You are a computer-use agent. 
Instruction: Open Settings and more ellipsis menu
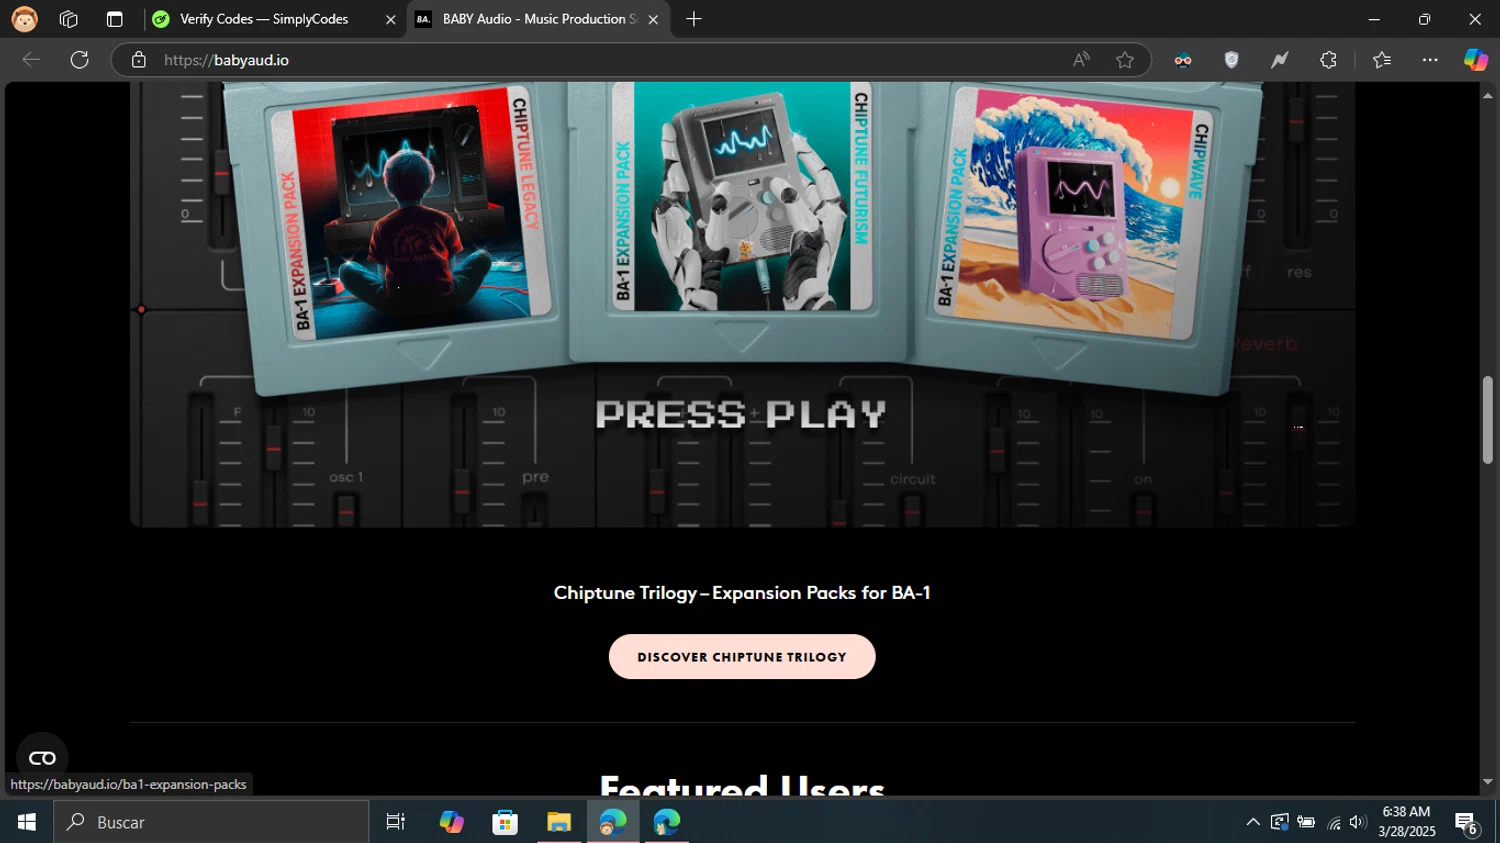point(1430,60)
